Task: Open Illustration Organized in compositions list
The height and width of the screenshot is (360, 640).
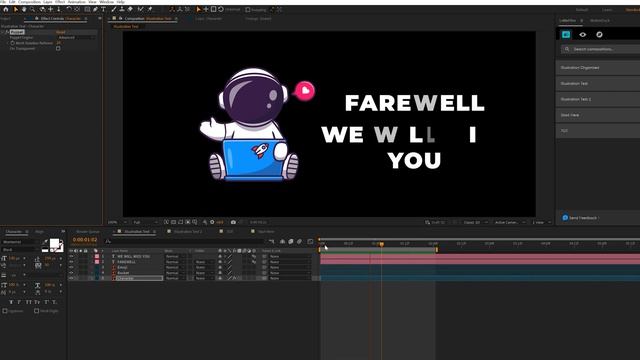Action: tap(598, 68)
